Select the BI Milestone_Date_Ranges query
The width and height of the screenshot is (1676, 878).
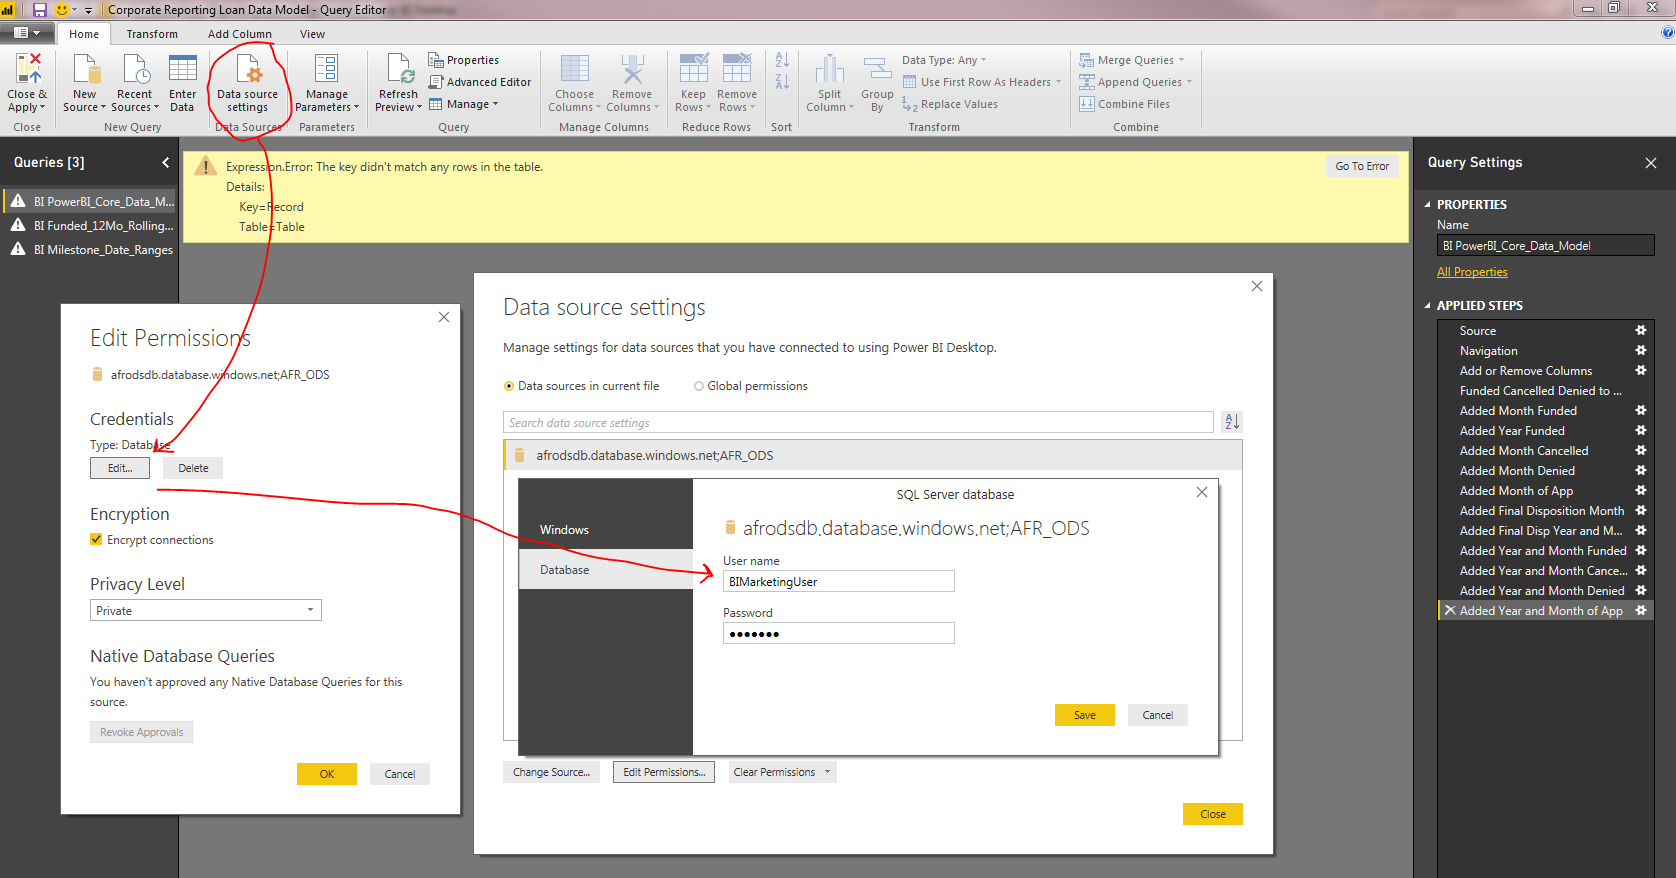(x=91, y=250)
